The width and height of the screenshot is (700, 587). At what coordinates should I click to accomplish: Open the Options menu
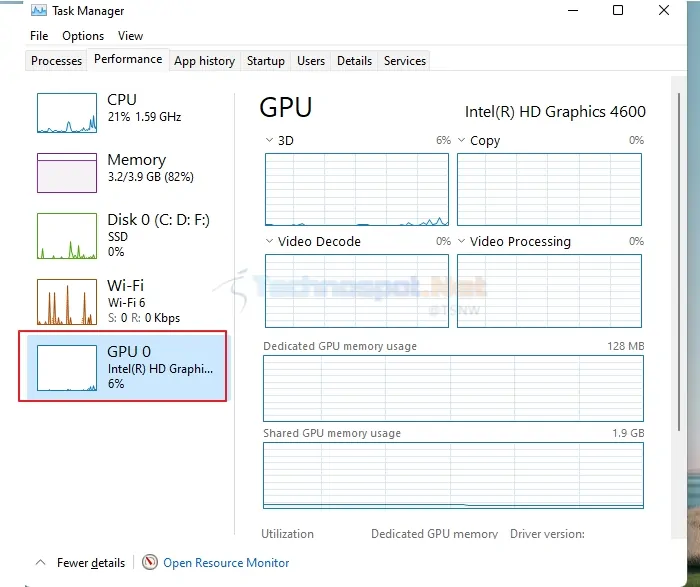pos(83,36)
